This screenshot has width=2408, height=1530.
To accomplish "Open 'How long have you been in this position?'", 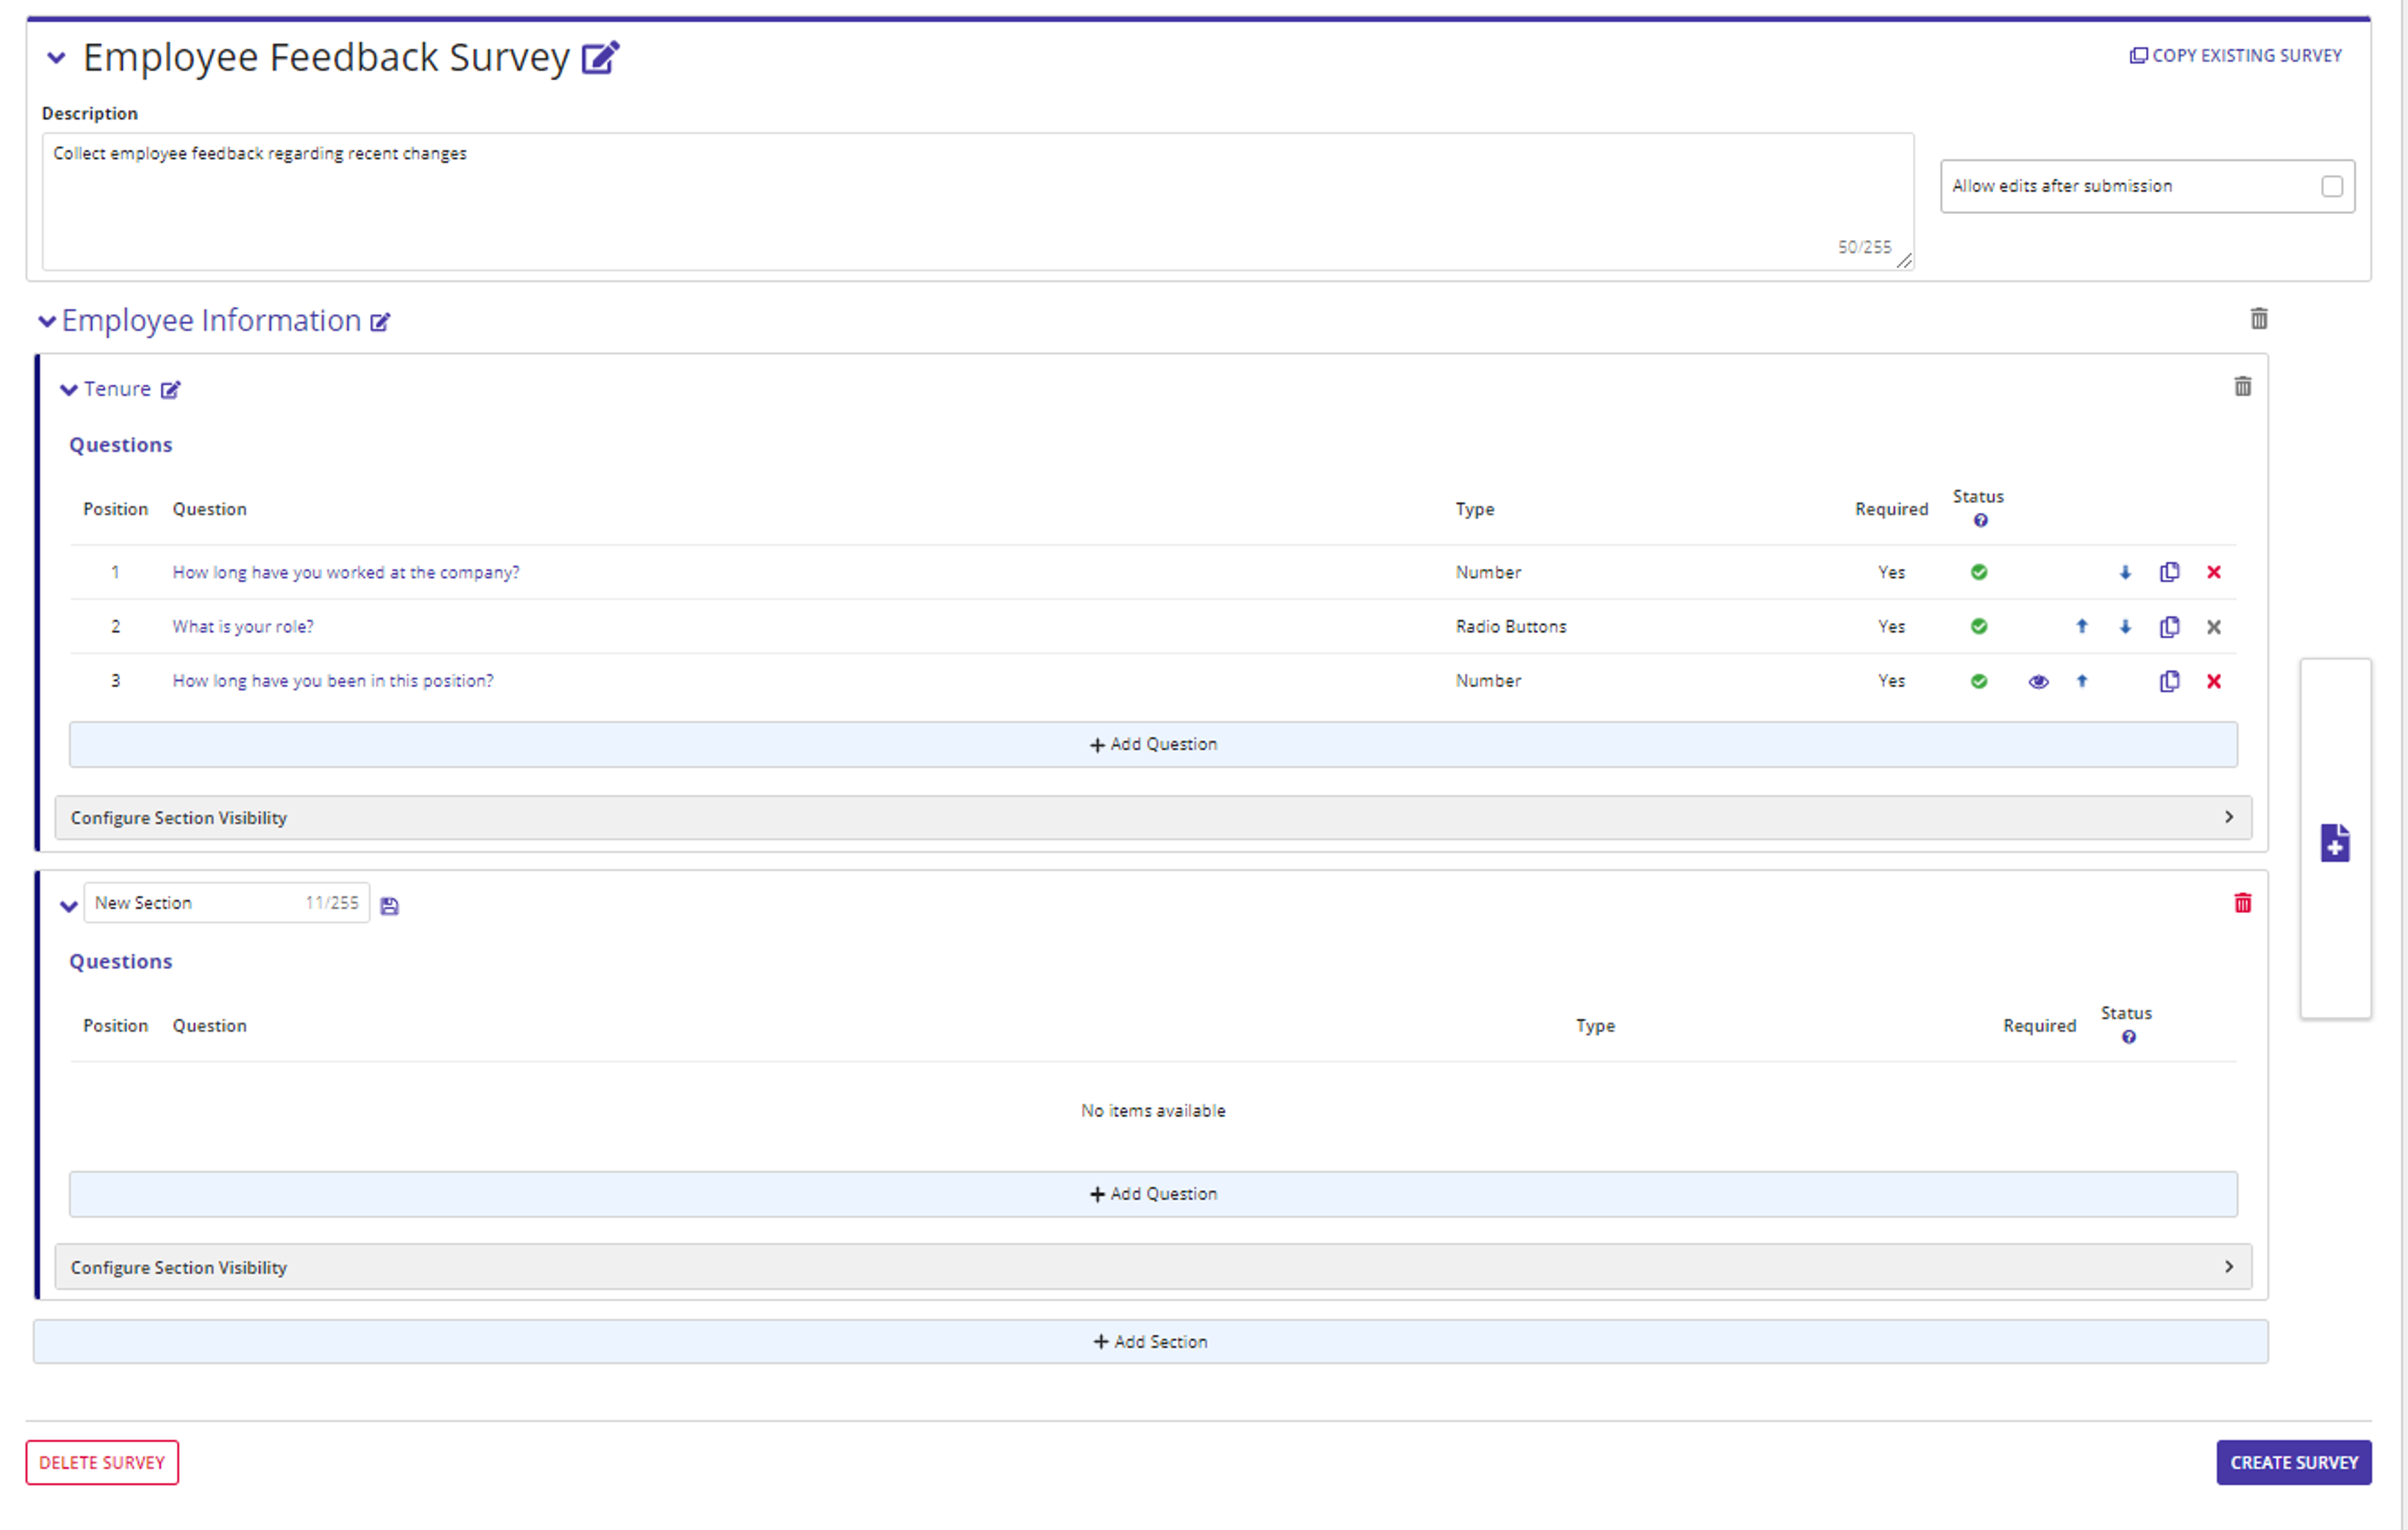I will click(333, 681).
